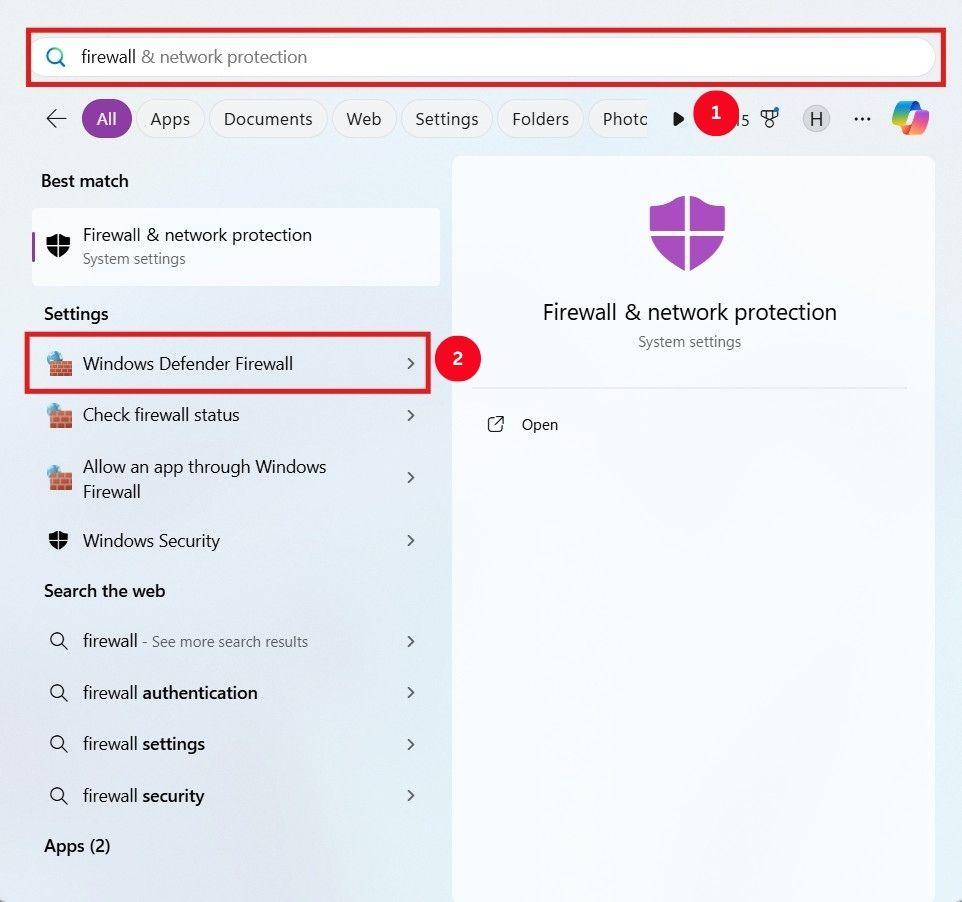Launch the Copilot icon
This screenshot has height=902, width=962.
pos(910,118)
